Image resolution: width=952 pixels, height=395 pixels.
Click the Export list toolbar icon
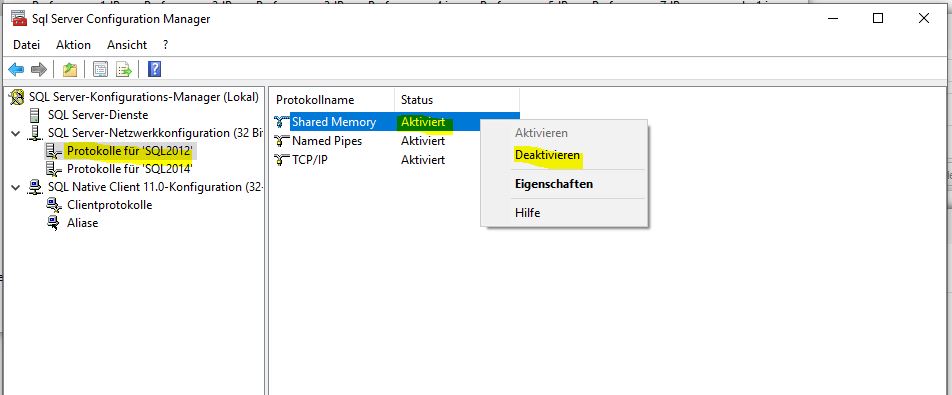[124, 69]
